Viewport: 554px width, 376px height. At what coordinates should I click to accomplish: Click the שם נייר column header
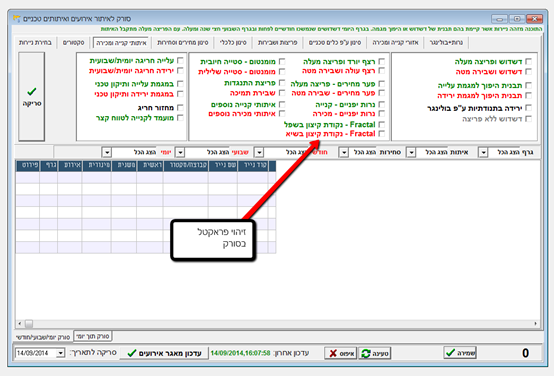223,165
